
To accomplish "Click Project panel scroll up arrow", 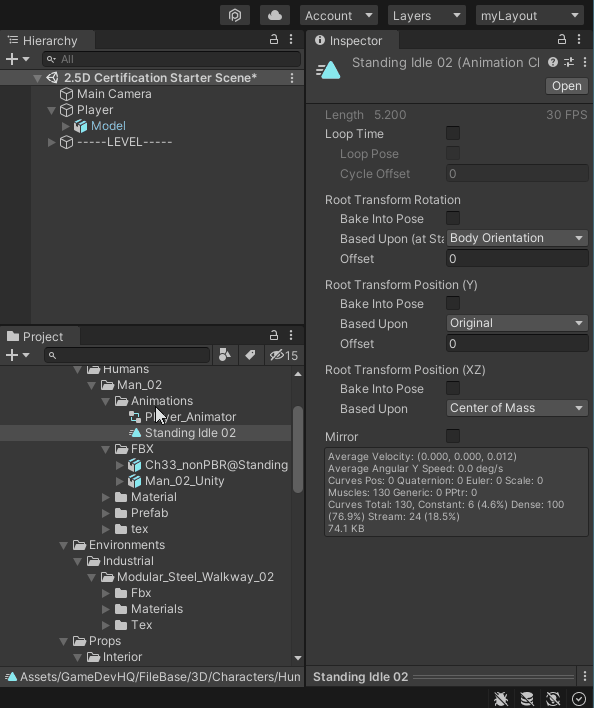I will [x=298, y=374].
